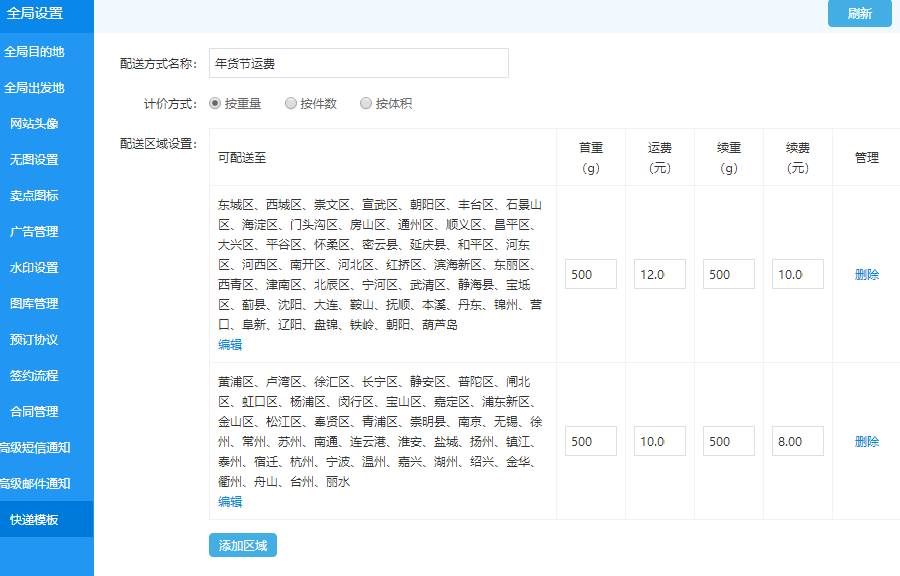Viewport: 900px width, 576px height.
Task: Click first row's 运费 field showing 12.0
Action: click(659, 275)
